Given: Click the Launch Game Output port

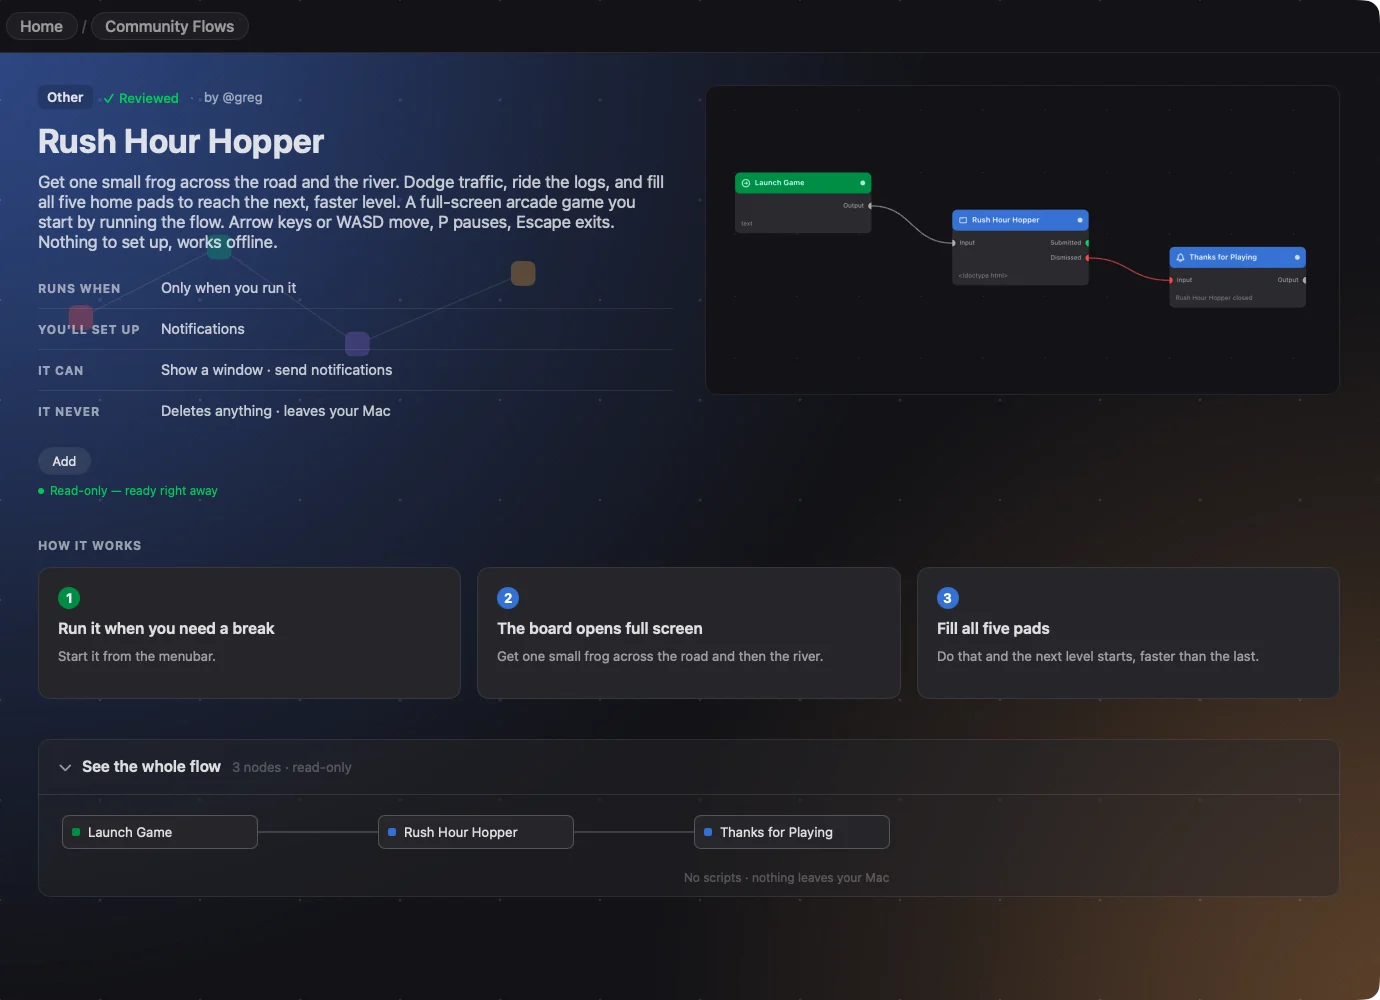Looking at the screenshot, I should point(870,206).
